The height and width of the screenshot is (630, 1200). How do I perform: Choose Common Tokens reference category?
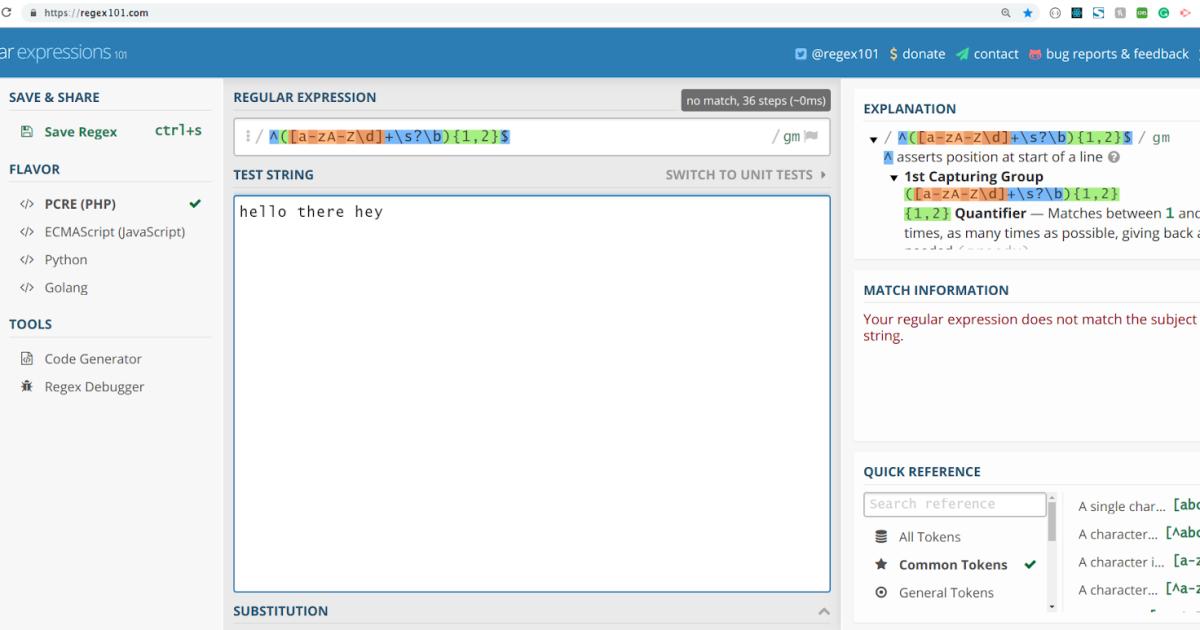[953, 565]
